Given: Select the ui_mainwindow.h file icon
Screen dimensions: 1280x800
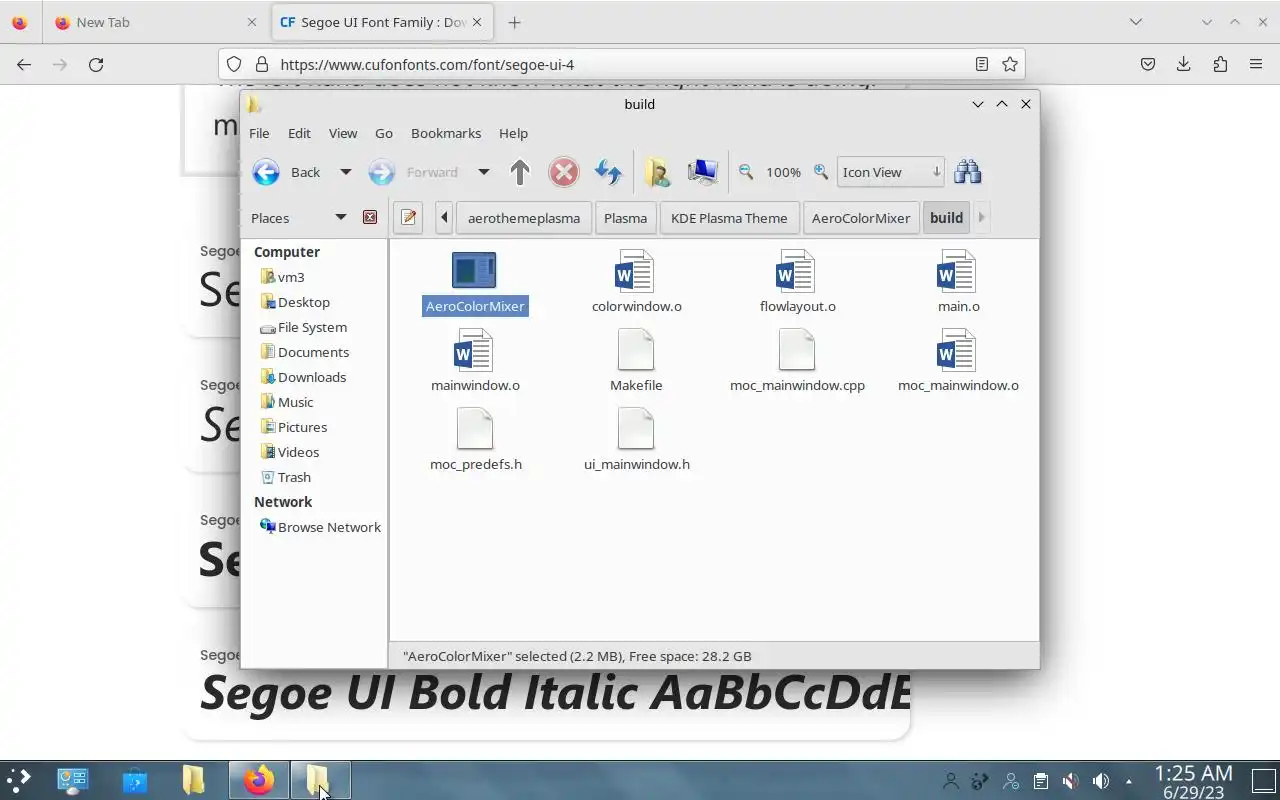Looking at the screenshot, I should (x=636, y=429).
